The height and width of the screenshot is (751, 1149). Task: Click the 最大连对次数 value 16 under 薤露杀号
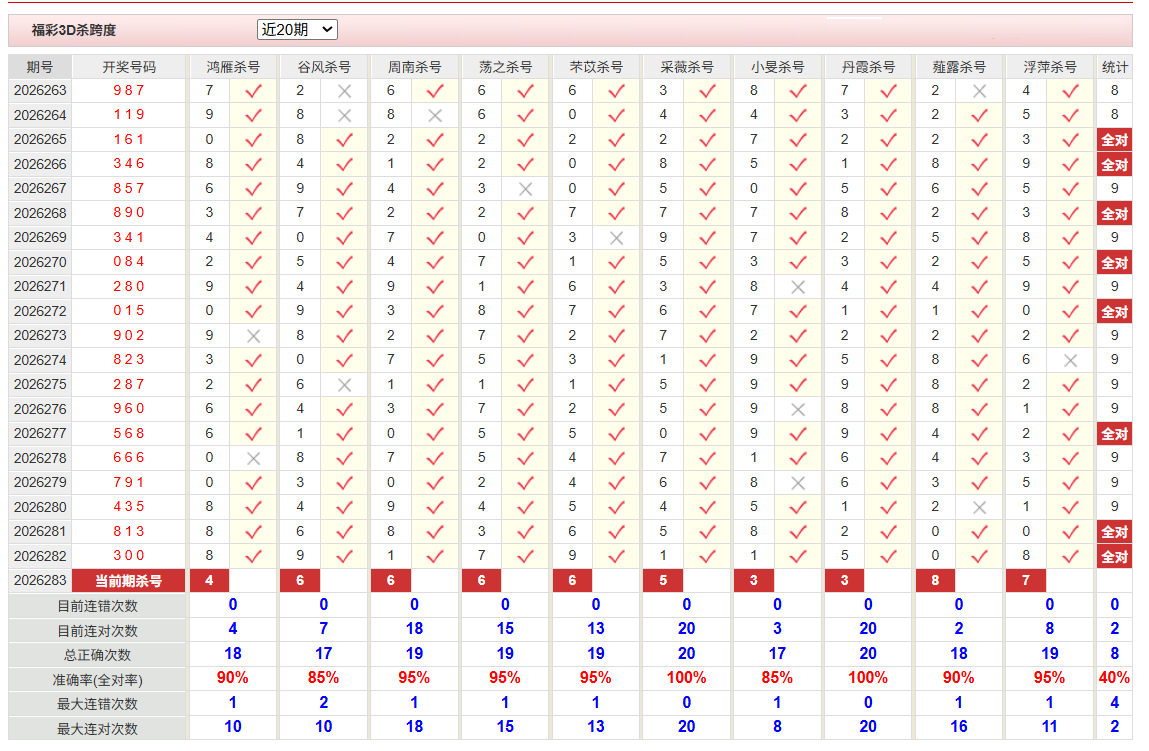click(959, 727)
